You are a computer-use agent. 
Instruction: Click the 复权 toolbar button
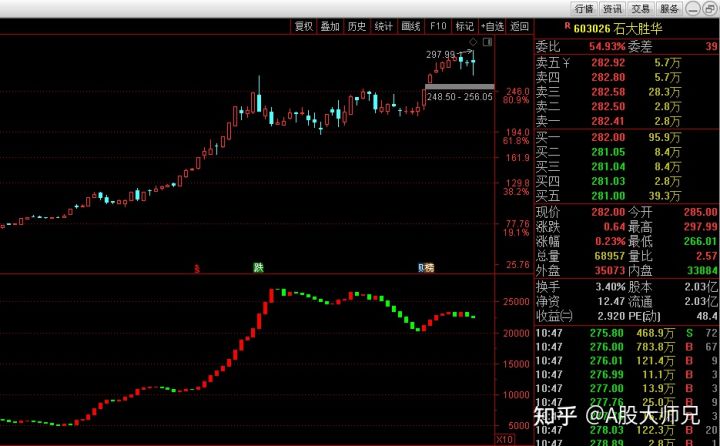pyautogui.click(x=304, y=27)
